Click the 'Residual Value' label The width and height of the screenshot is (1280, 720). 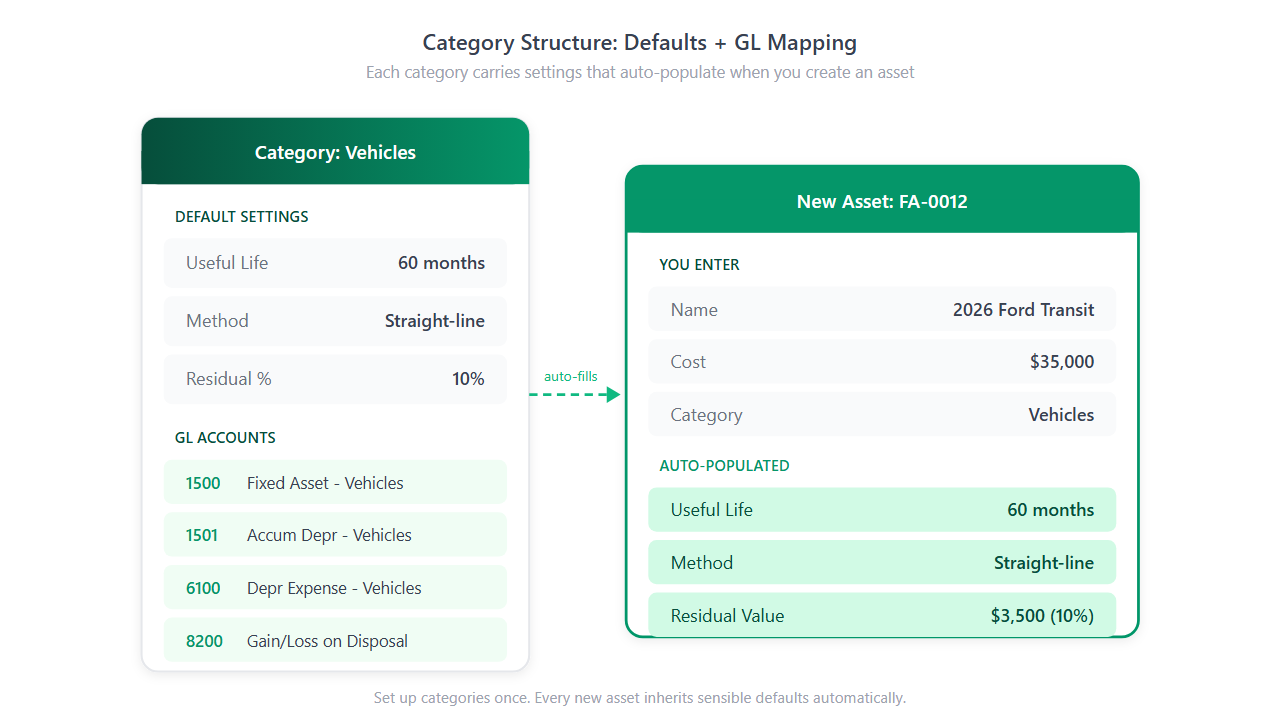[x=727, y=616]
